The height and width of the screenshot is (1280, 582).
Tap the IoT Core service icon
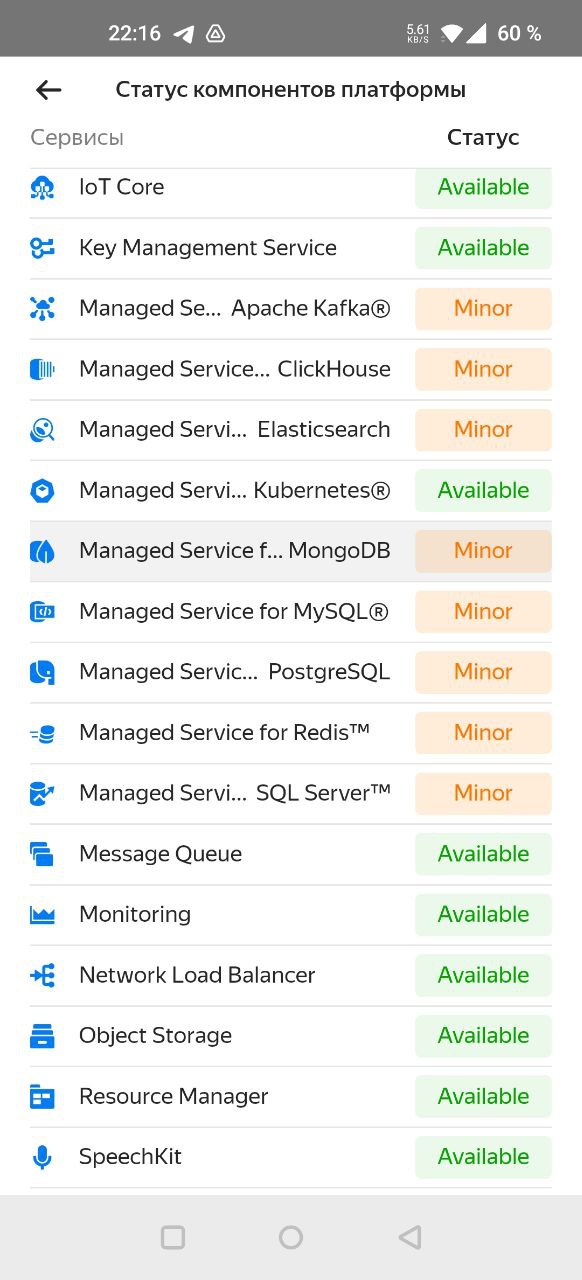(42, 188)
